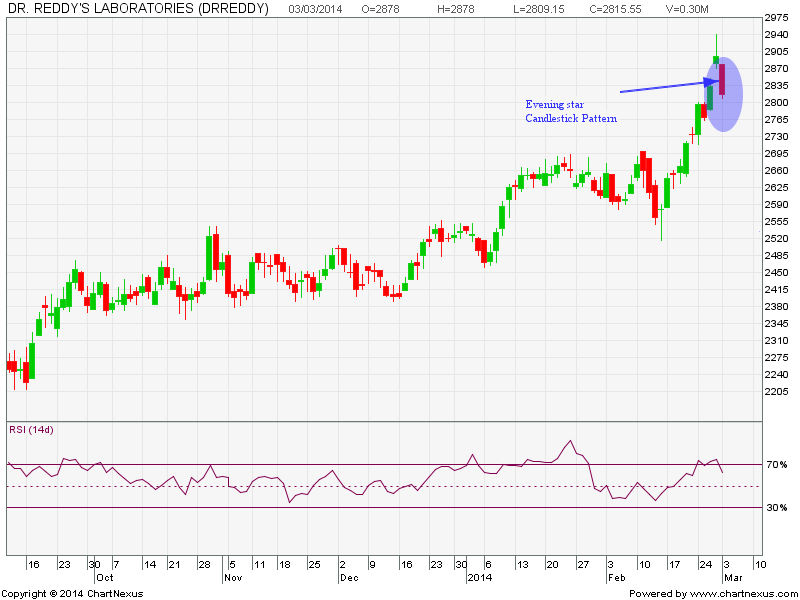Viewport: 800px width, 600px height.
Task: Click the 2275 price axis label
Action: (x=777, y=358)
